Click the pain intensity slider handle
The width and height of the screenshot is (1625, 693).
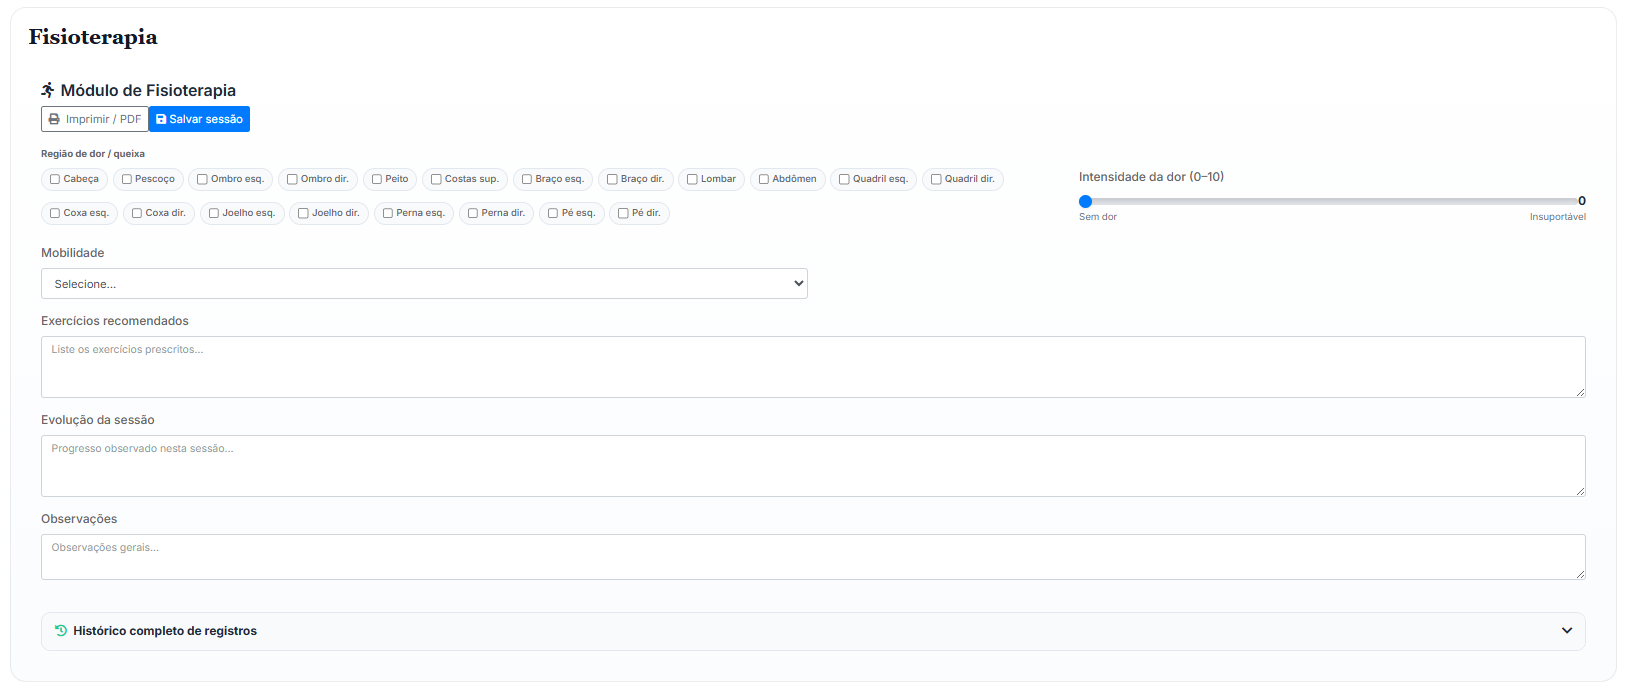(1085, 201)
